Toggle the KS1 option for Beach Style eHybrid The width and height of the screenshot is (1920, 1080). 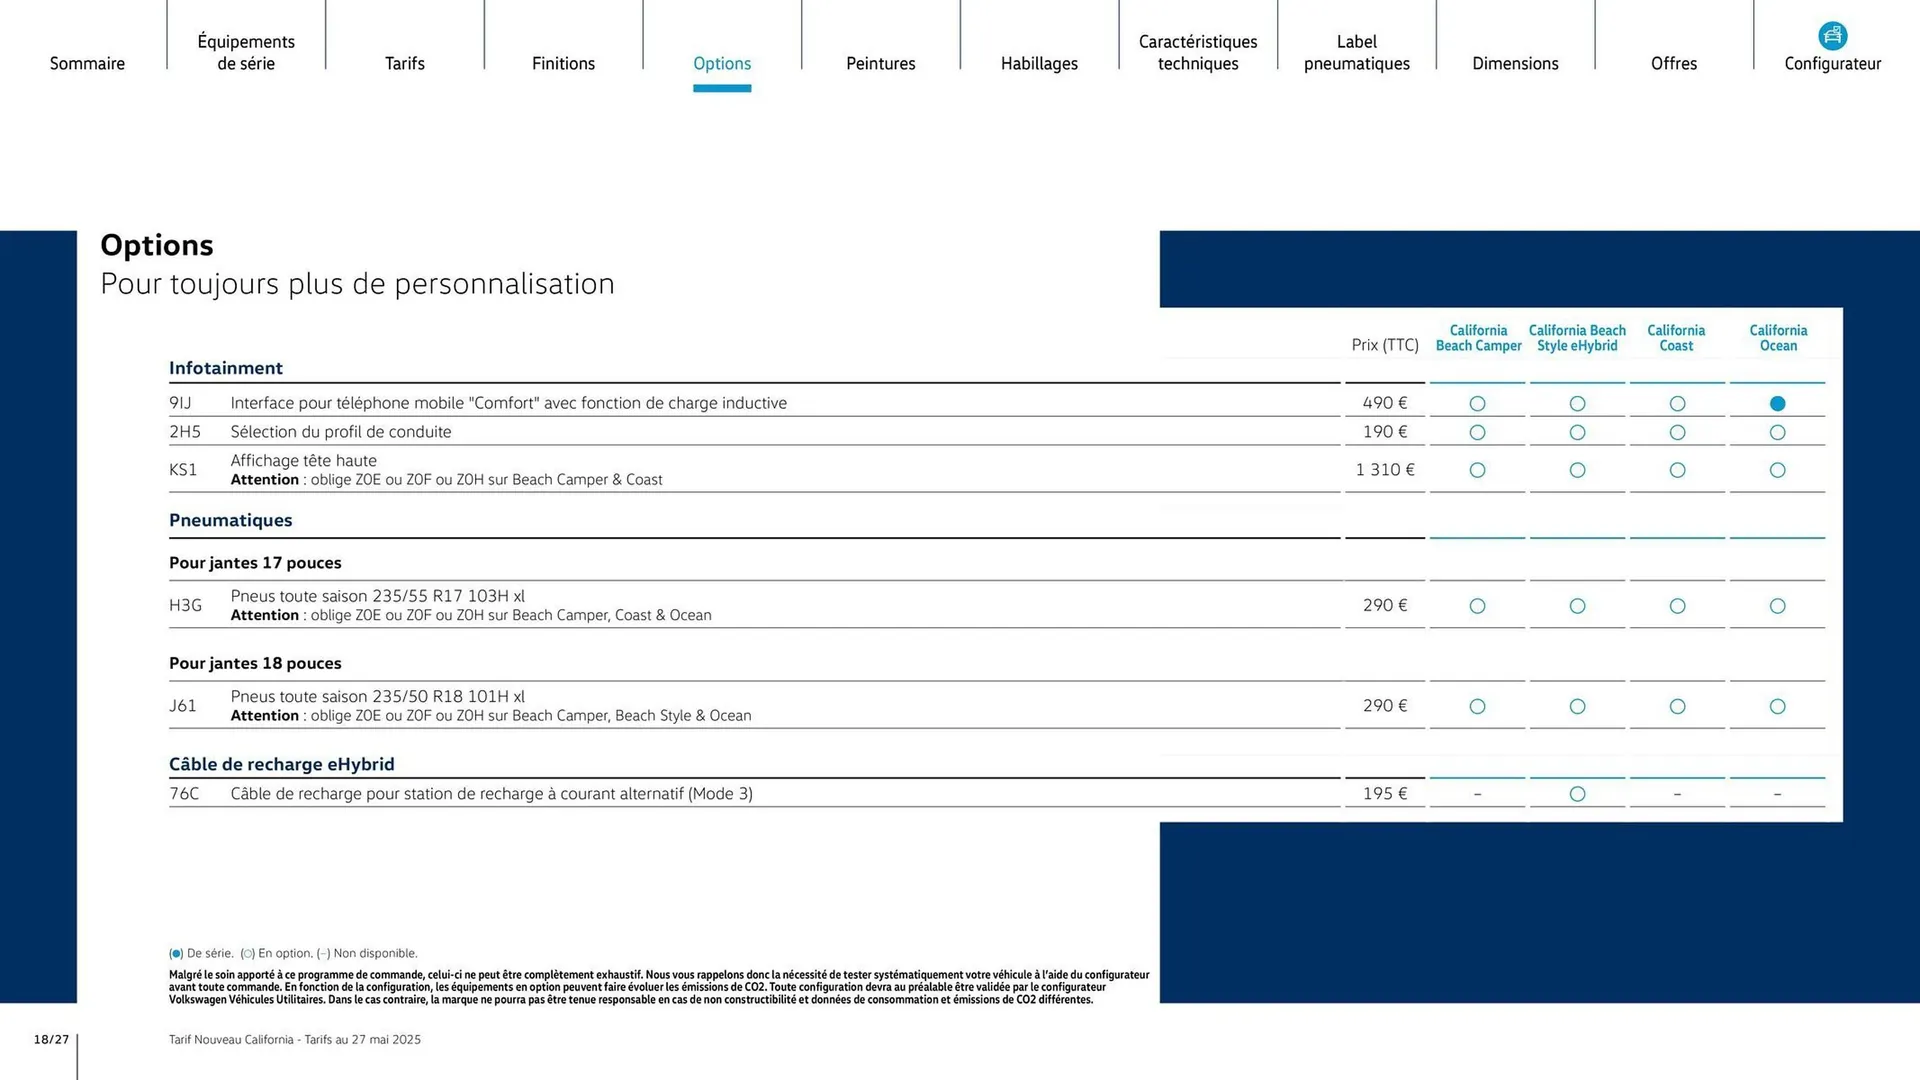pos(1577,469)
